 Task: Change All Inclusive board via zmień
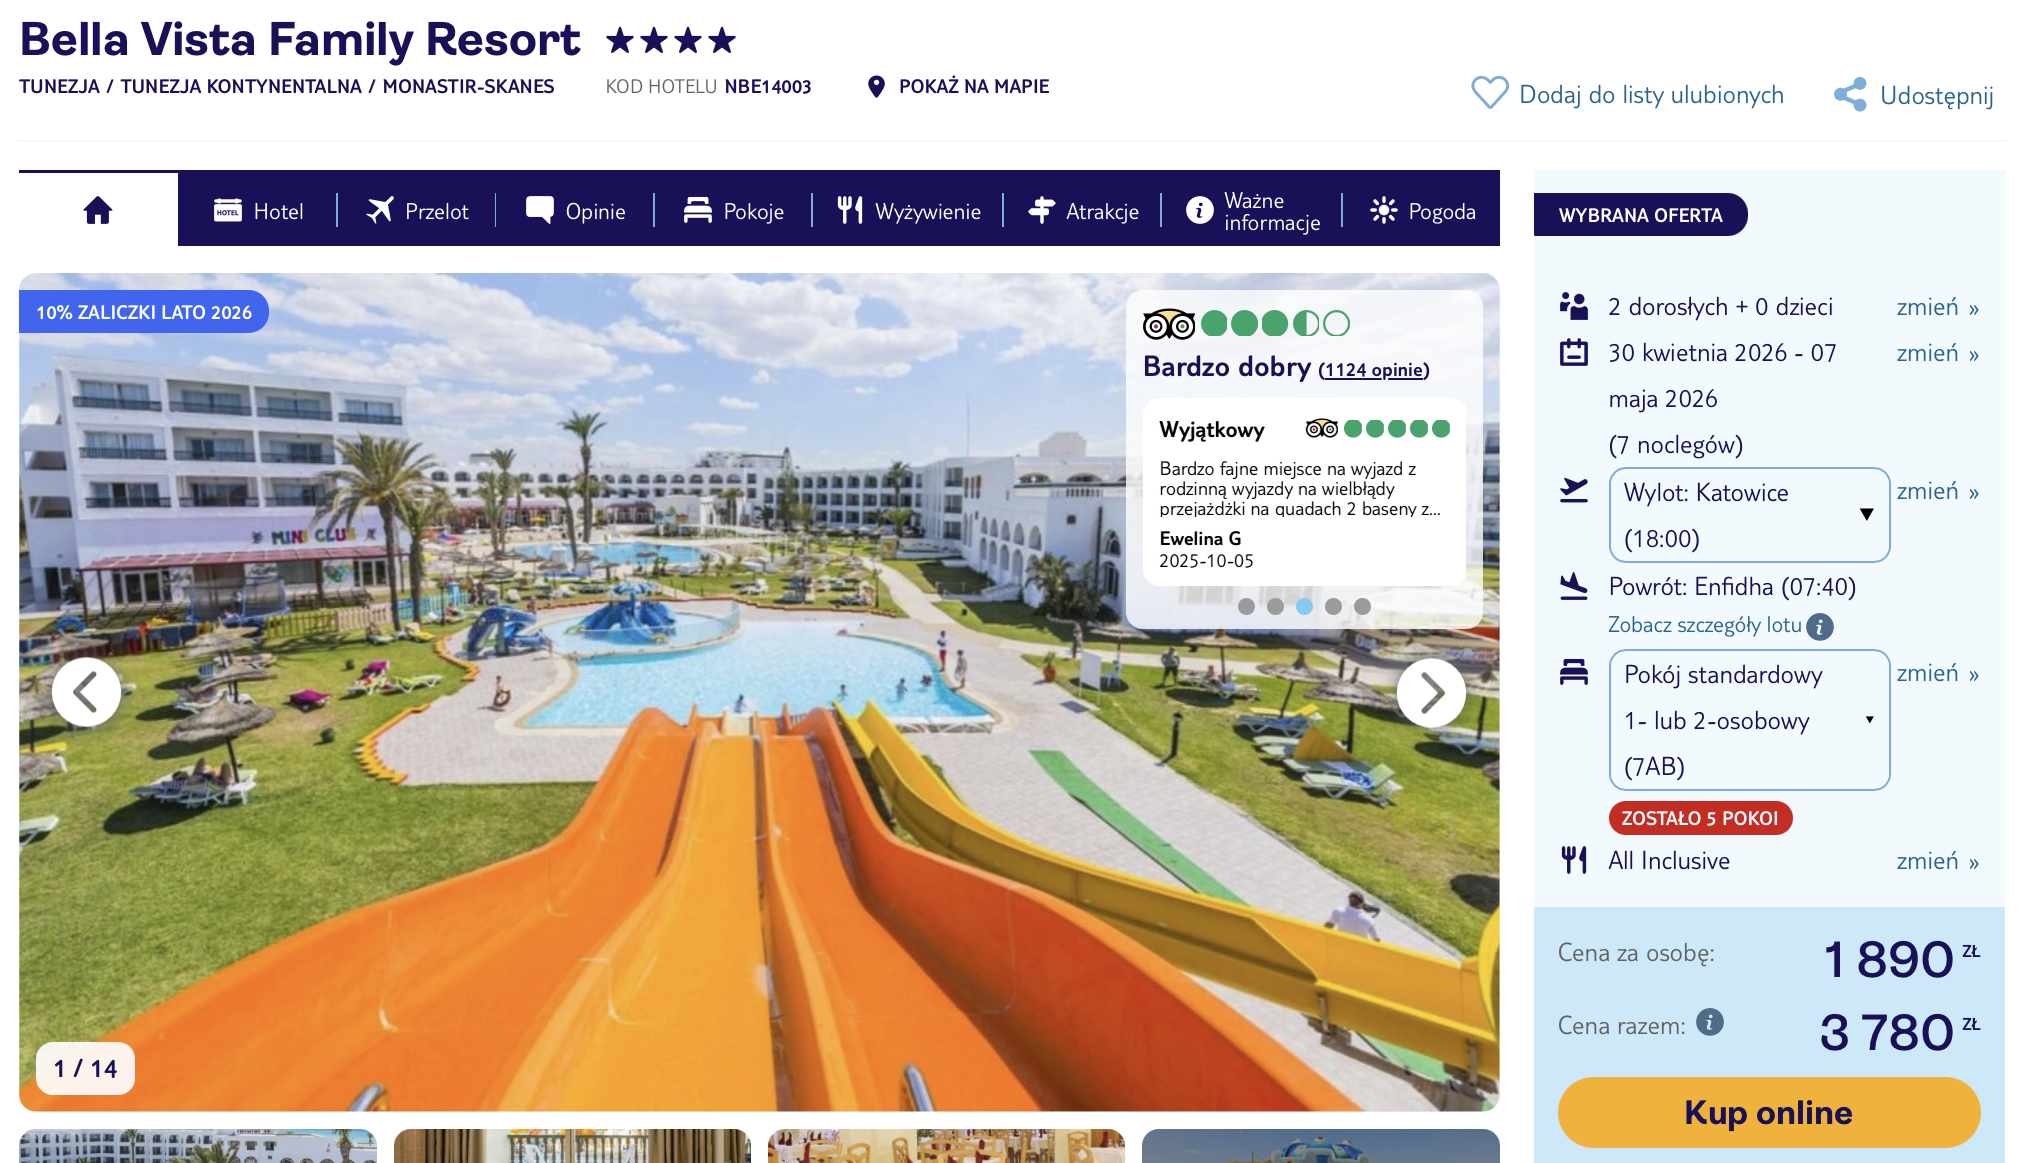click(1937, 861)
